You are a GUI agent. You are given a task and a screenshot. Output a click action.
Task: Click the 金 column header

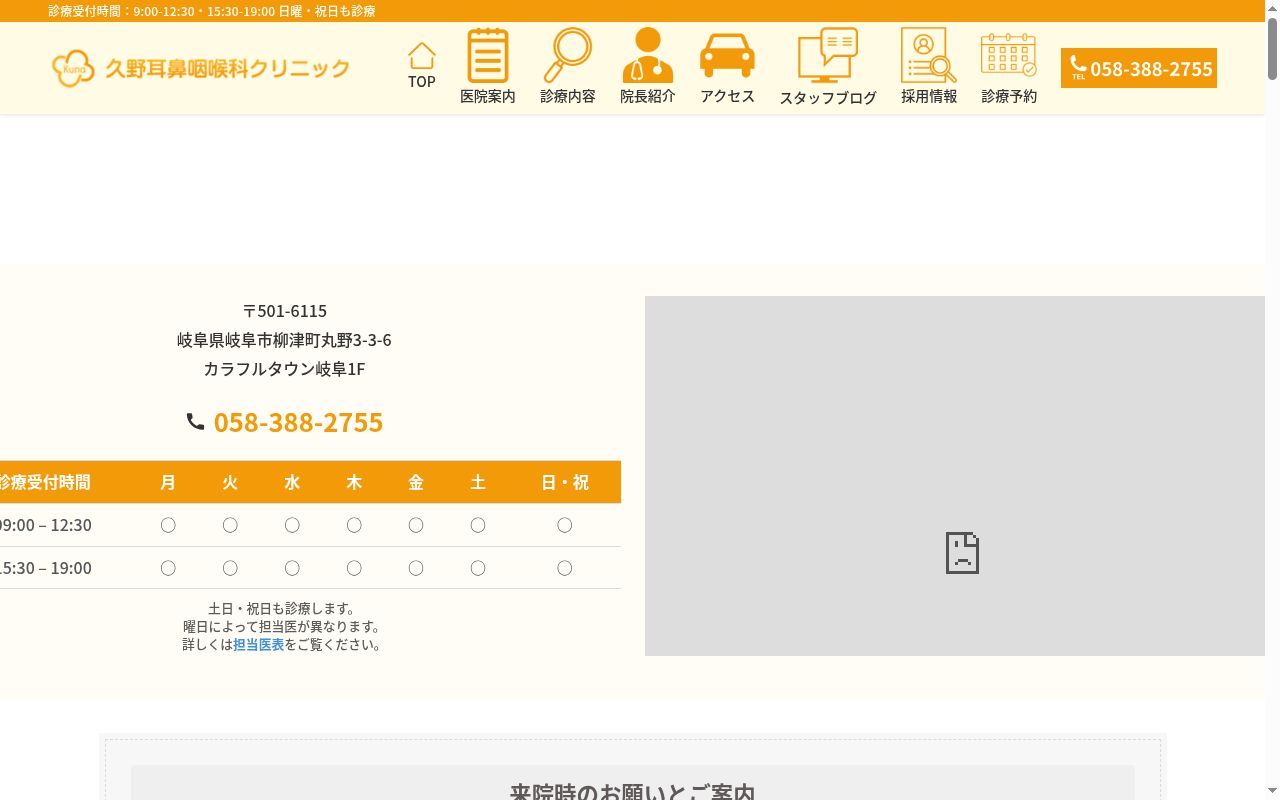coord(416,482)
